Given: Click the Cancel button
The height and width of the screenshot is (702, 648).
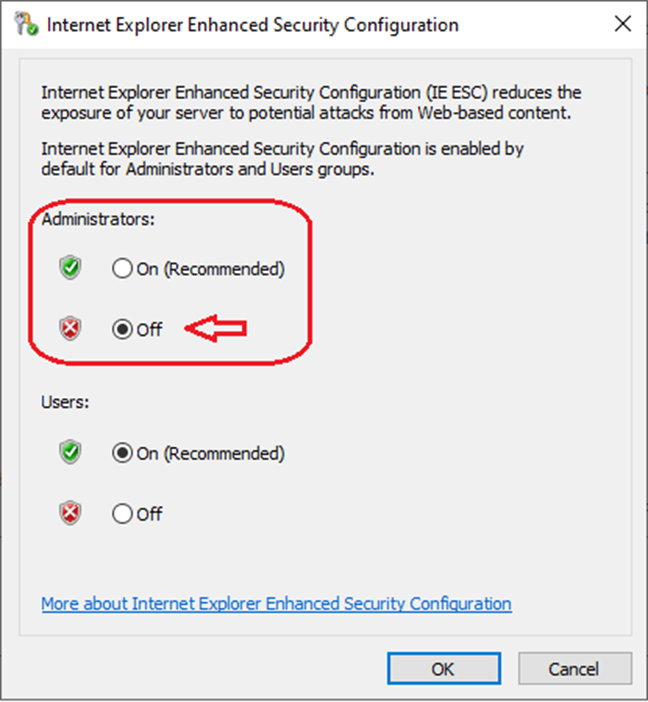Looking at the screenshot, I should click(x=574, y=668).
